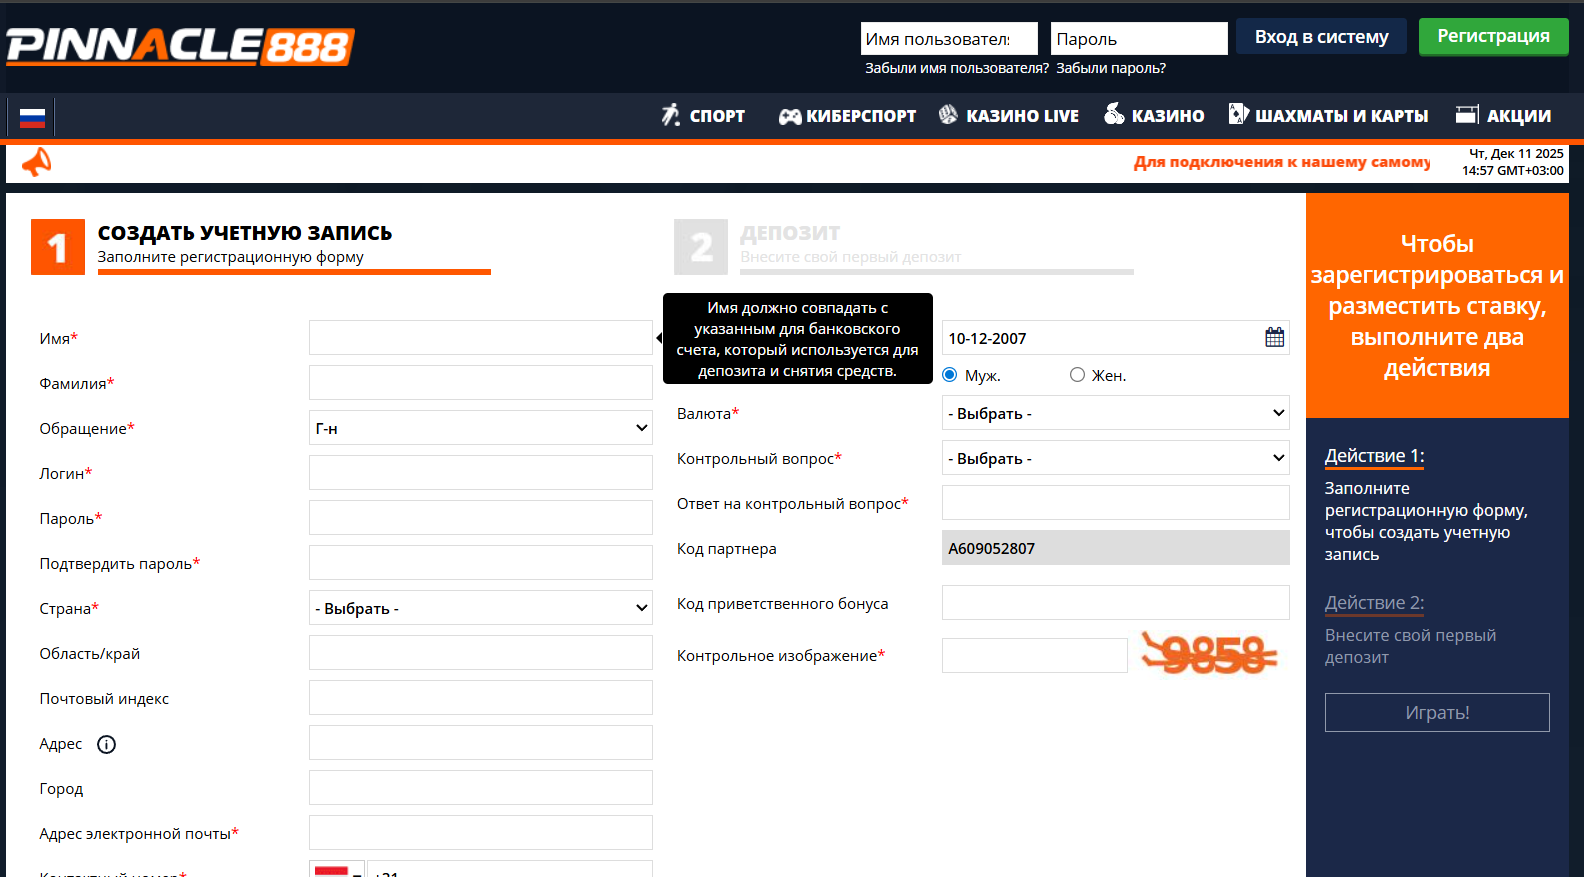
Task: Click the running figure Спорт icon
Action: click(670, 115)
